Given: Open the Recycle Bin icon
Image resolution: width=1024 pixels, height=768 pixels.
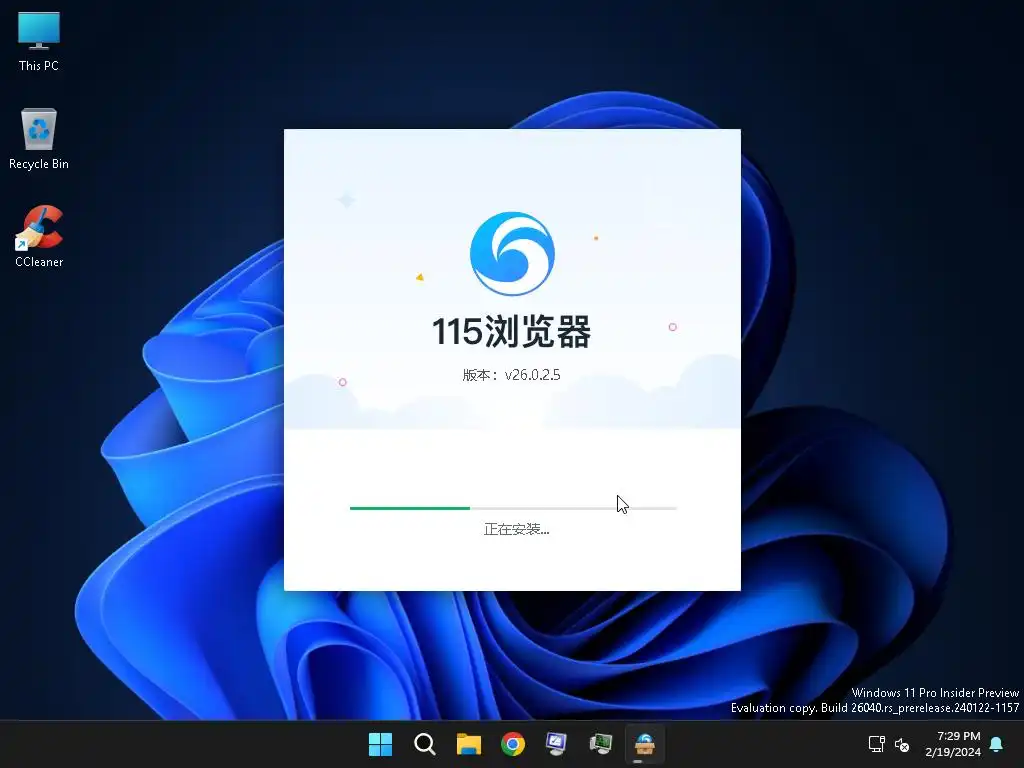Looking at the screenshot, I should [x=39, y=138].
